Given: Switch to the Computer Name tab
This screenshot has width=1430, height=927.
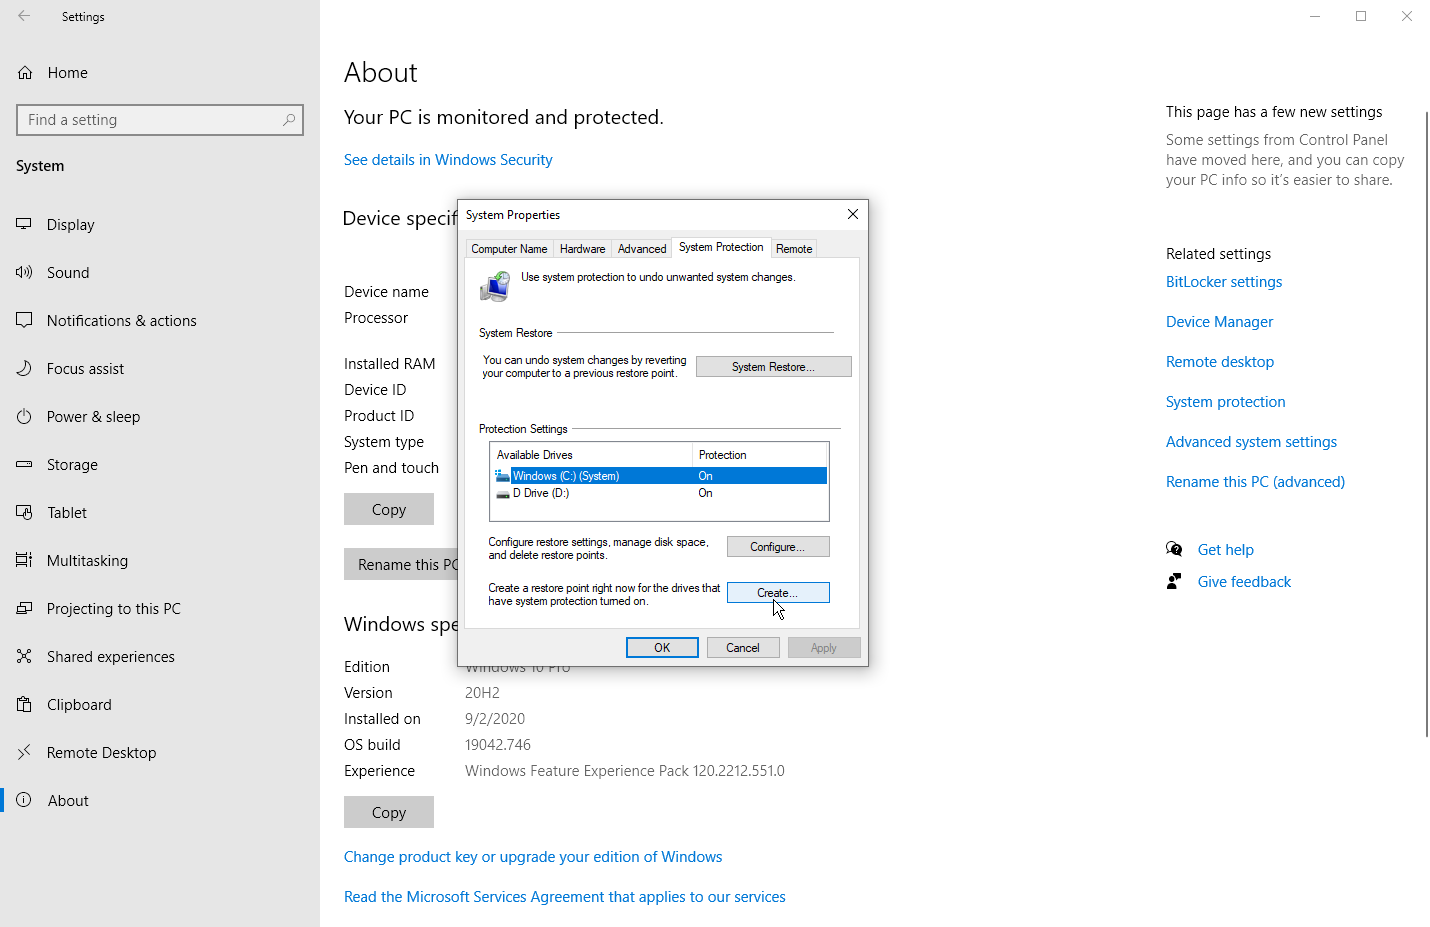Looking at the screenshot, I should 509,249.
